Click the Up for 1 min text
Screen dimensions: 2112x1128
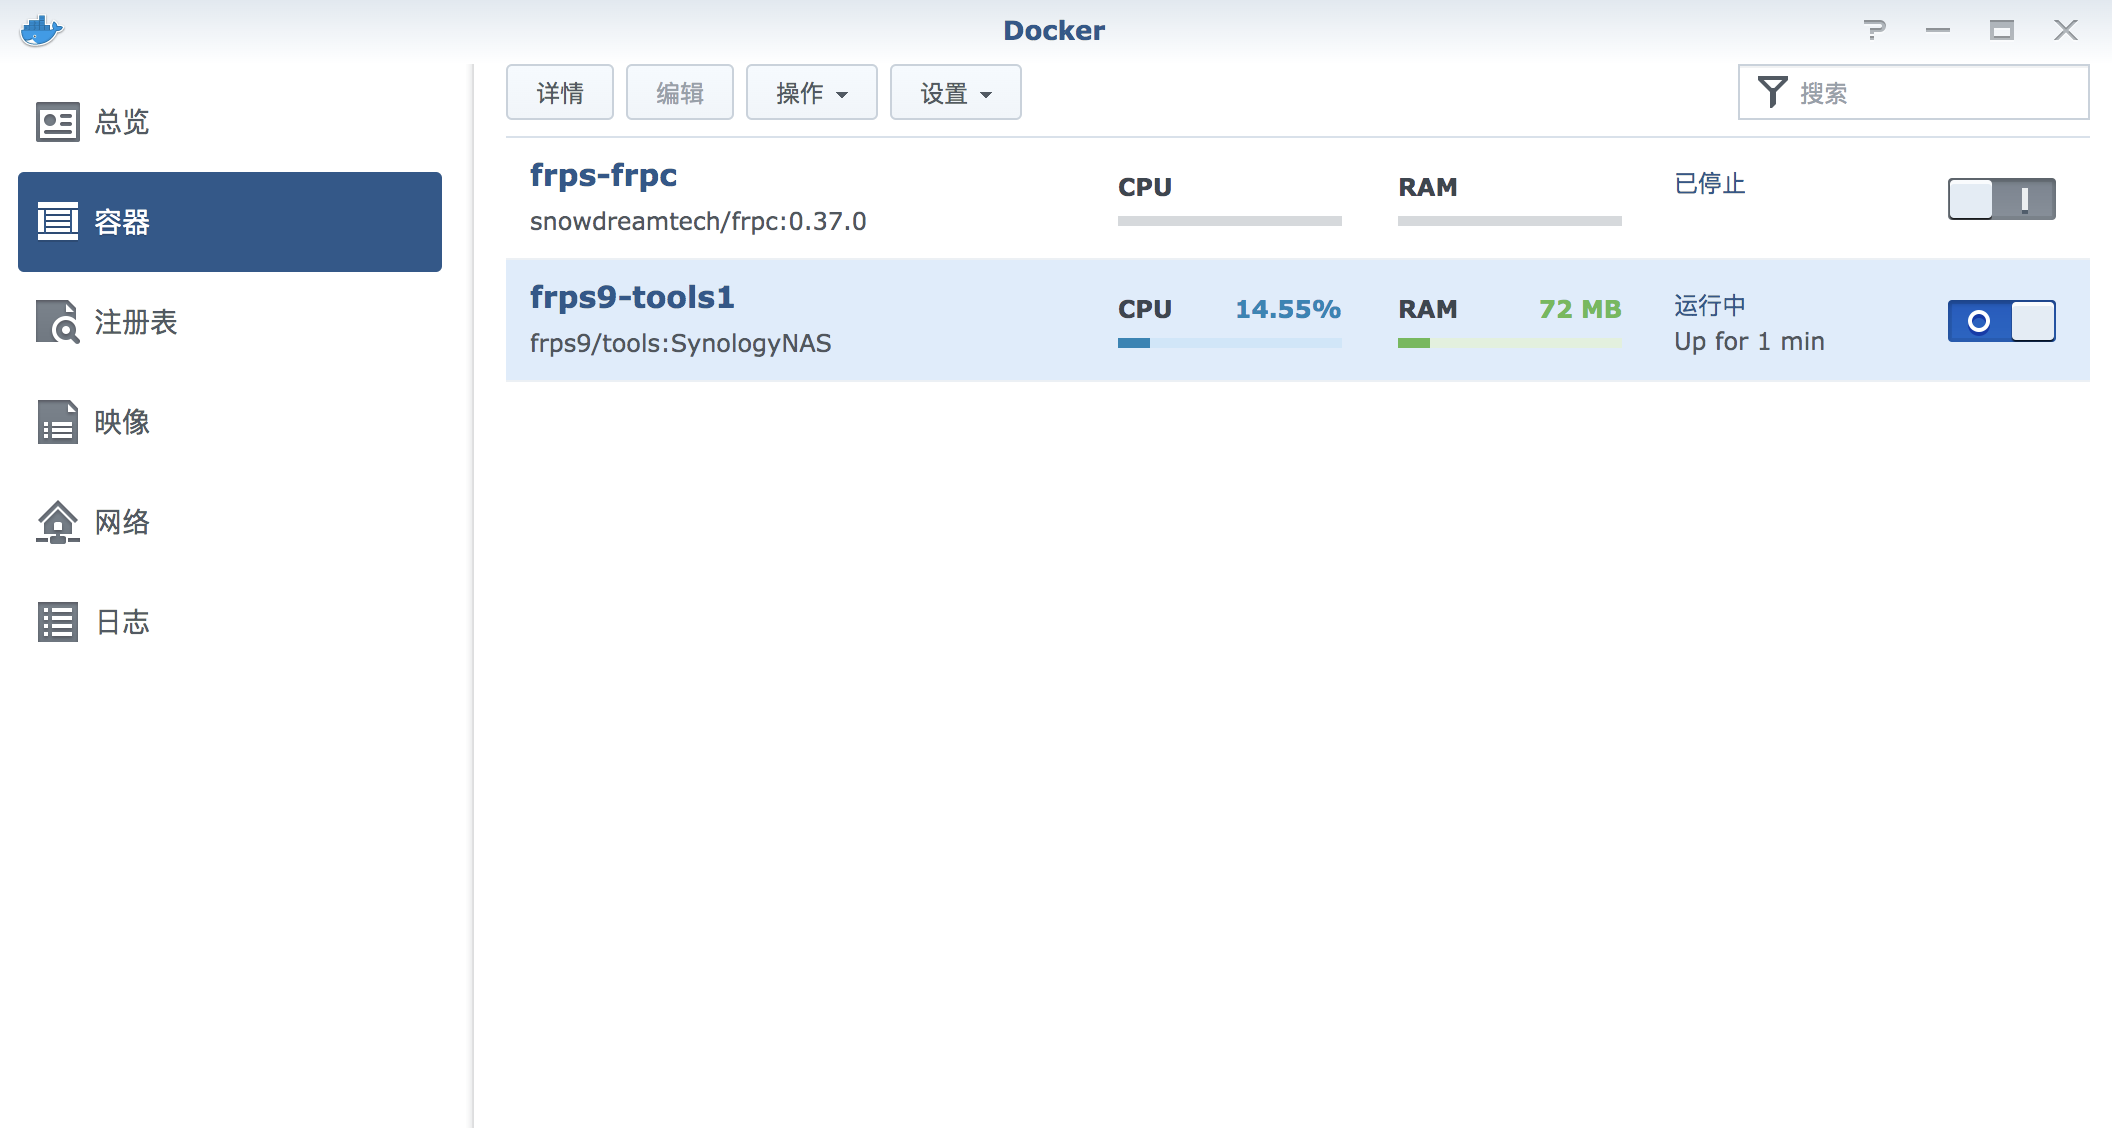pos(1749,341)
